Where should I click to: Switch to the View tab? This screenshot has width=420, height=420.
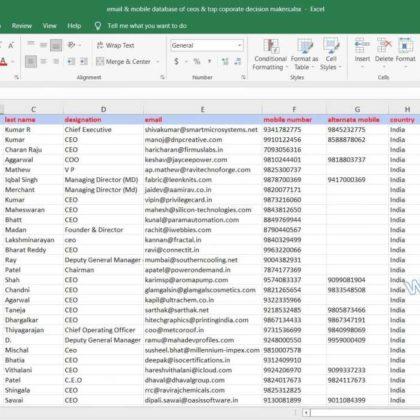pos(49,26)
